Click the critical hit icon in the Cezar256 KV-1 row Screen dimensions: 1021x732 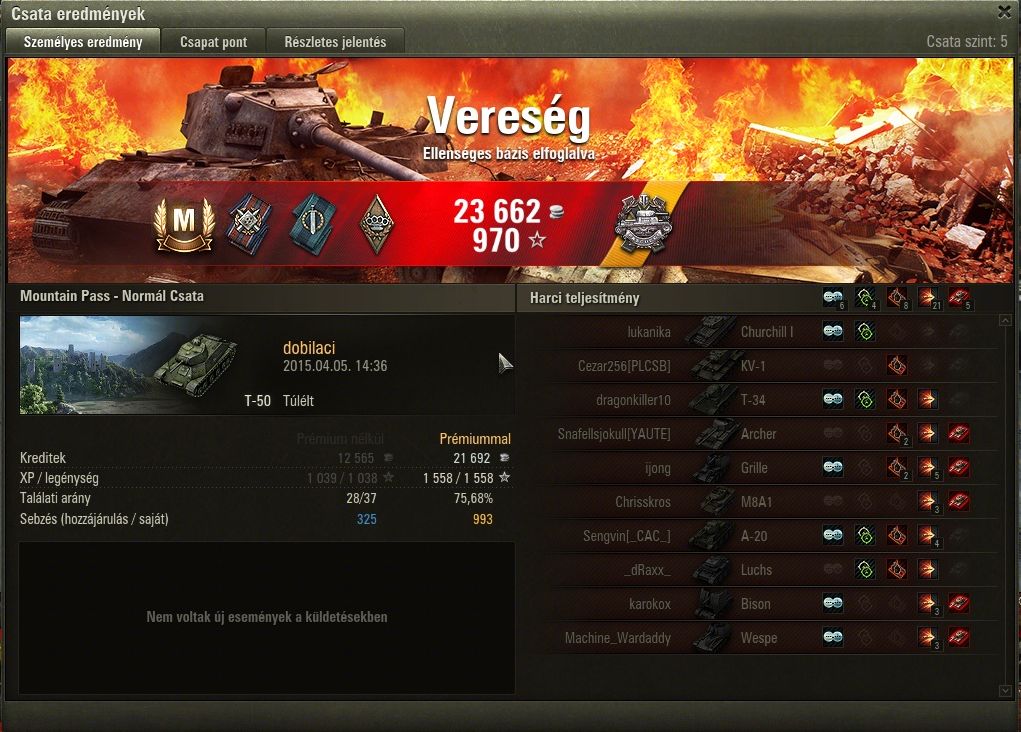(x=897, y=365)
